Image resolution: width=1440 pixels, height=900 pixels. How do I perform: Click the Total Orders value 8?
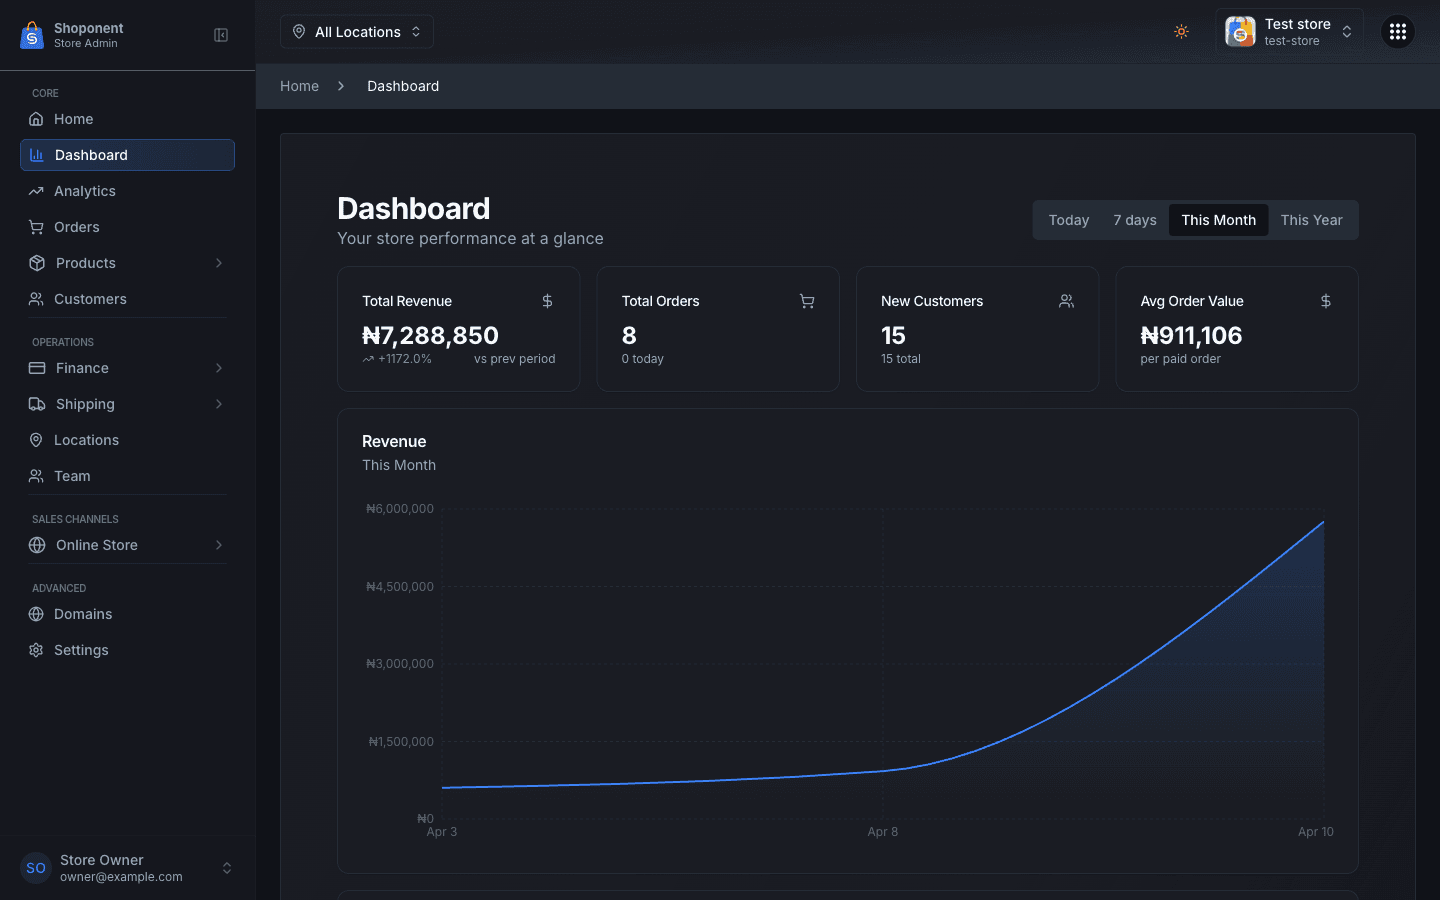coord(629,335)
